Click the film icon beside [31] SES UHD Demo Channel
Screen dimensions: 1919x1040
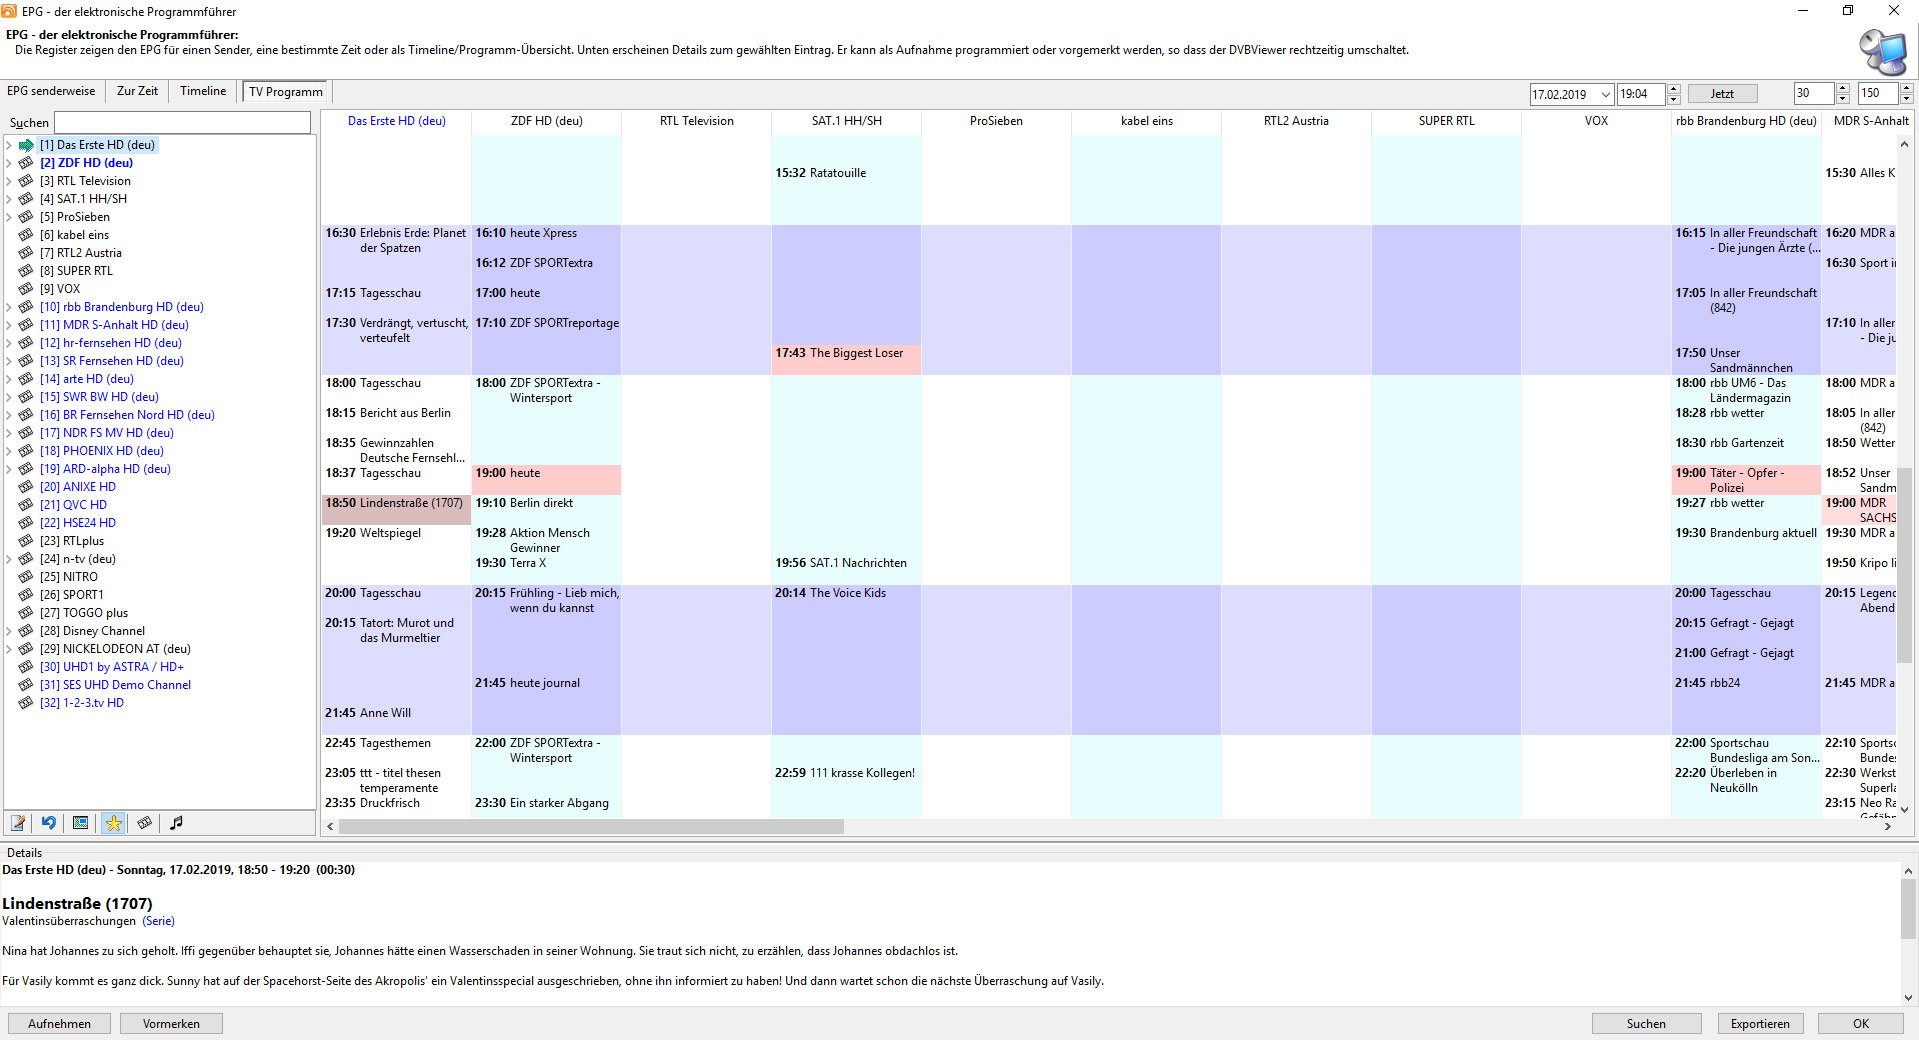pos(26,685)
